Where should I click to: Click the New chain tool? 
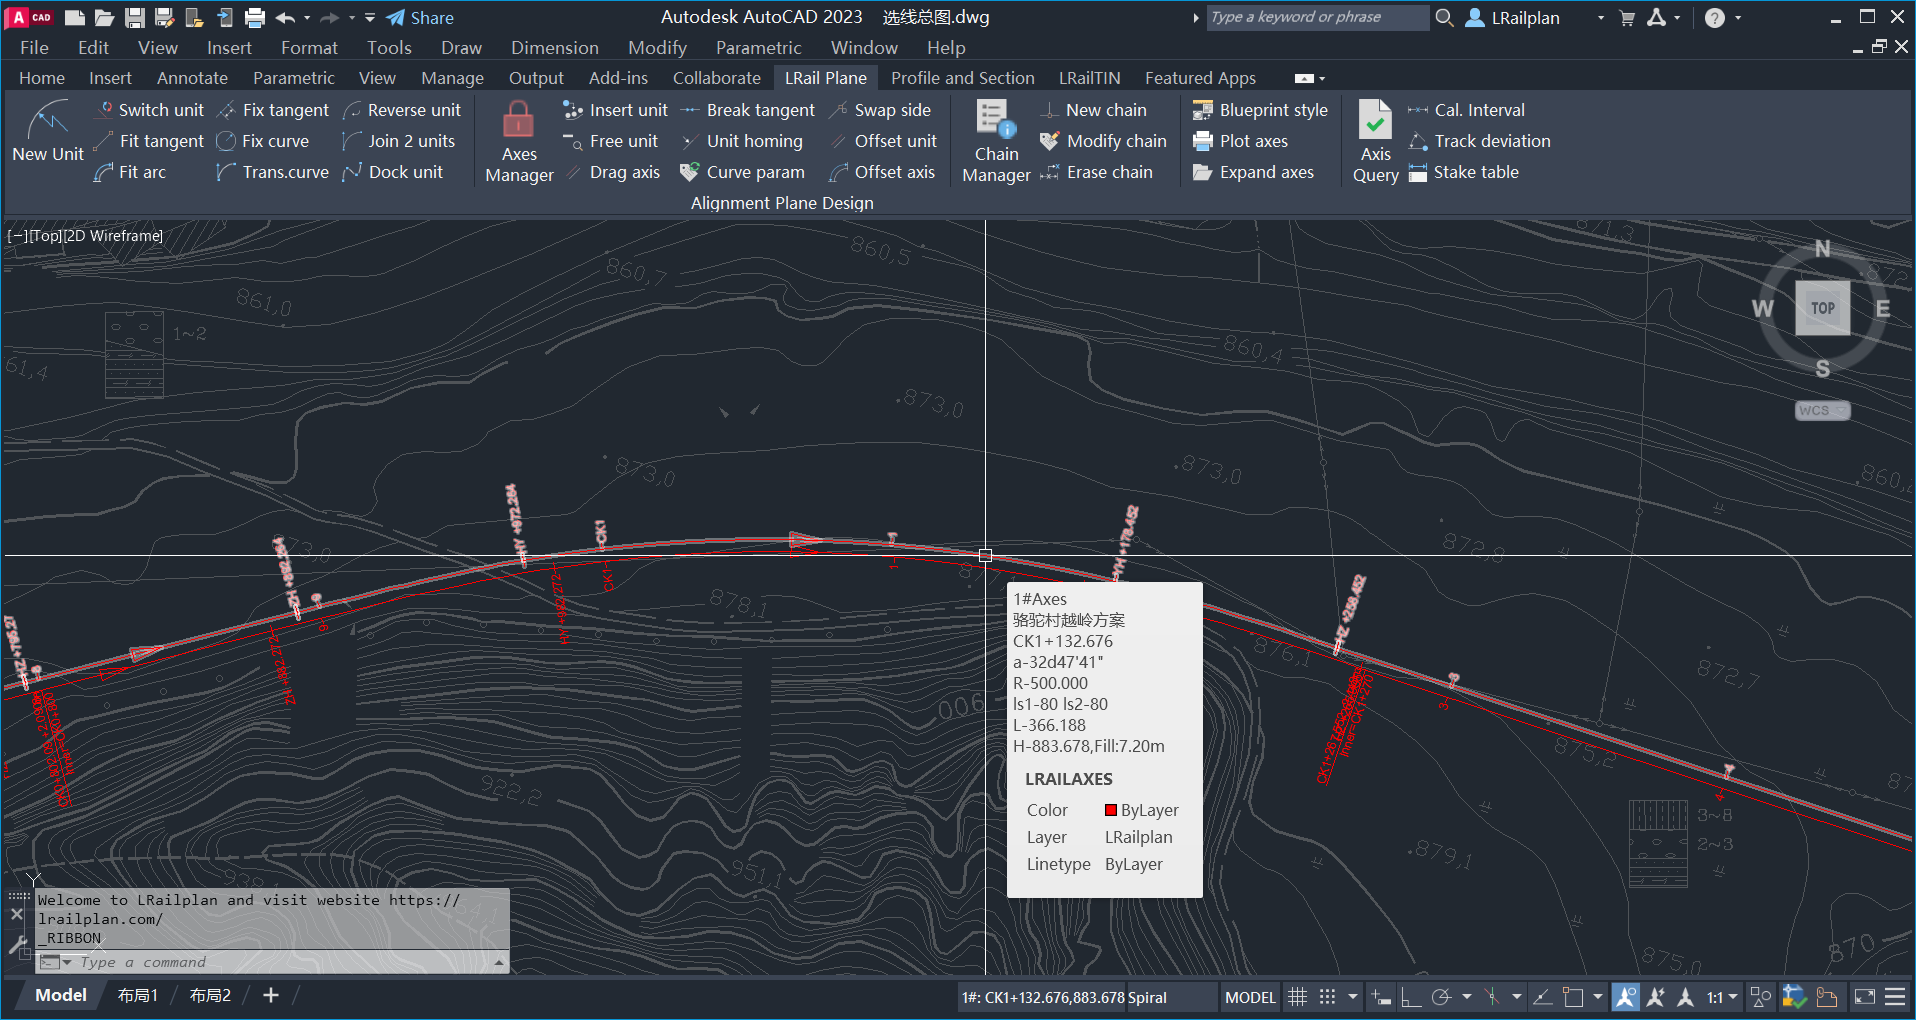coord(1093,110)
